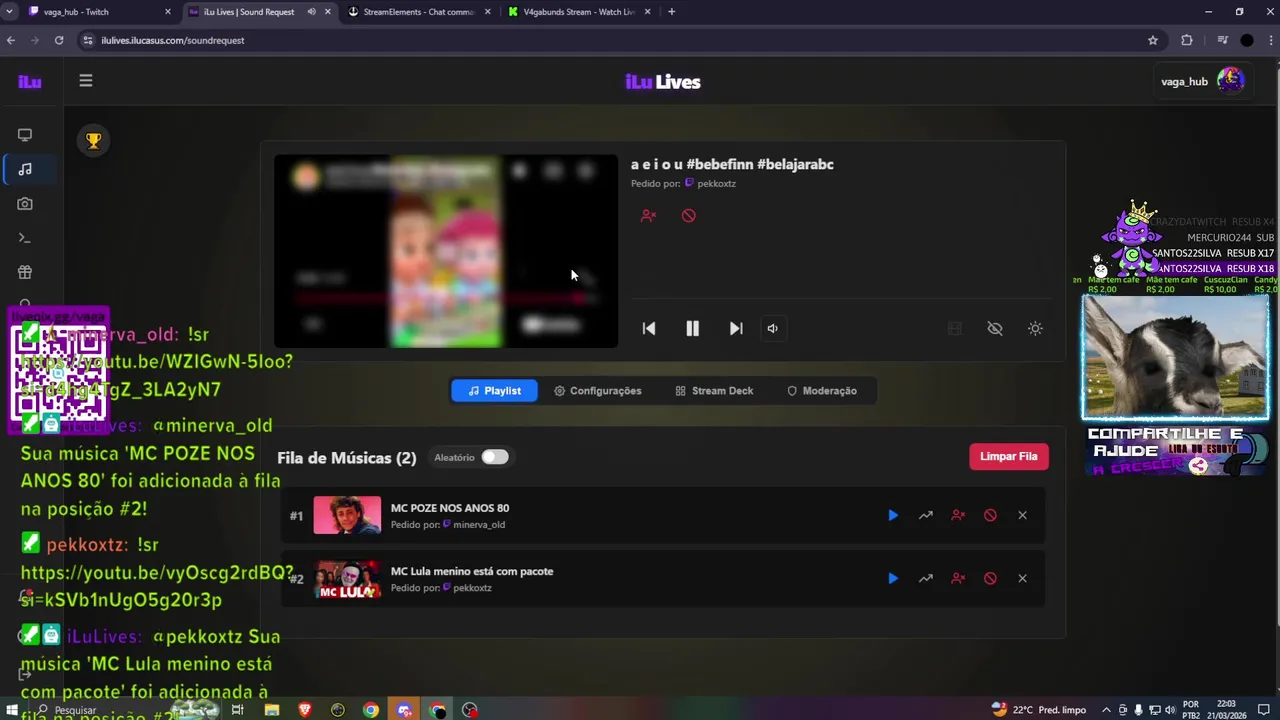Click MC POZE NOS ANOS 80 thumbnail
Viewport: 1280px width, 720px height.
(x=347, y=515)
